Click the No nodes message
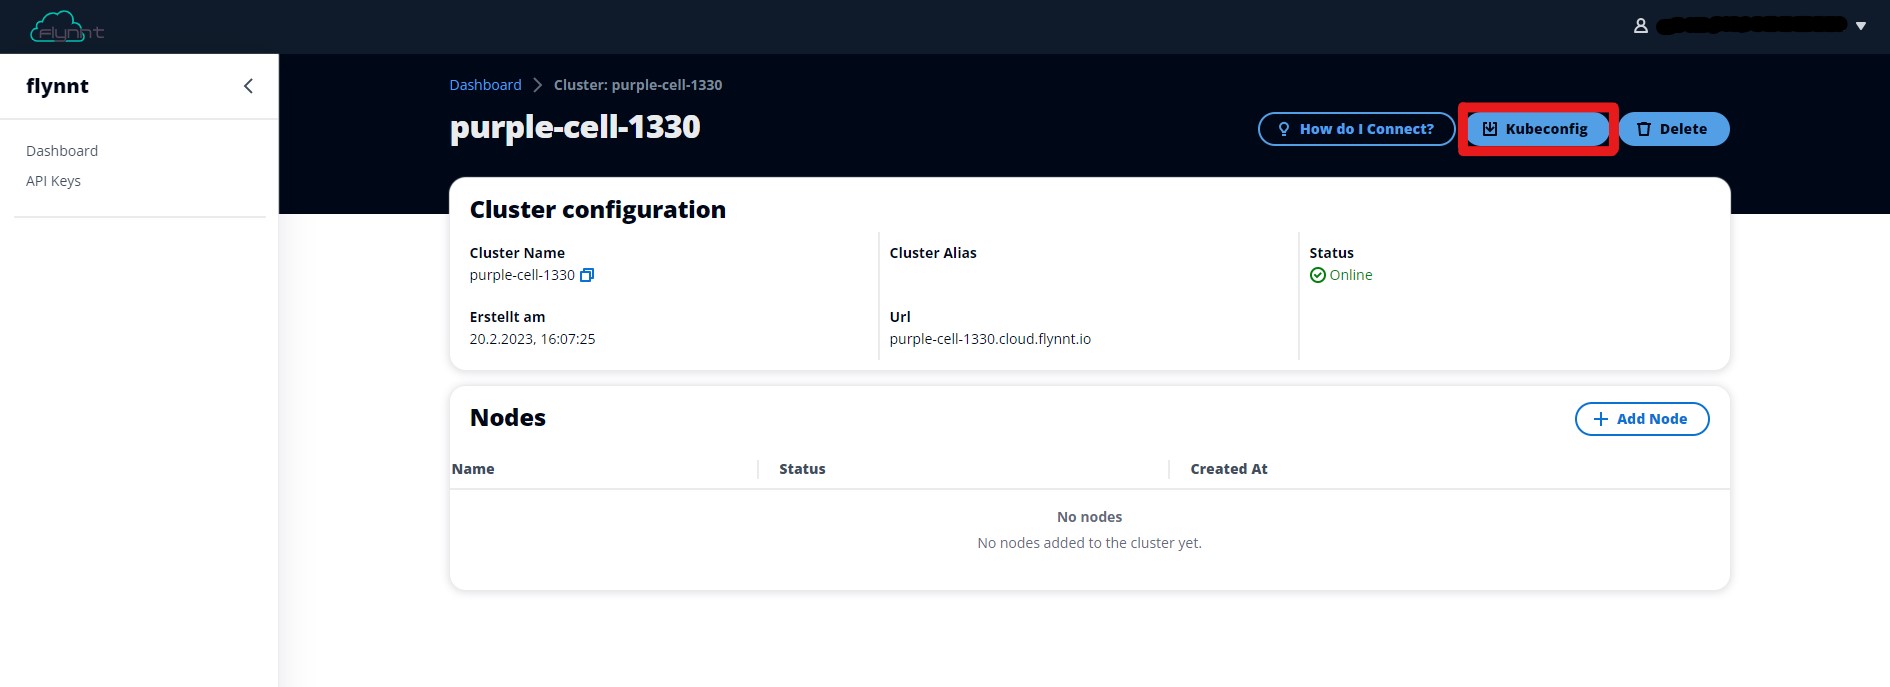The height and width of the screenshot is (687, 1890). (x=1089, y=517)
